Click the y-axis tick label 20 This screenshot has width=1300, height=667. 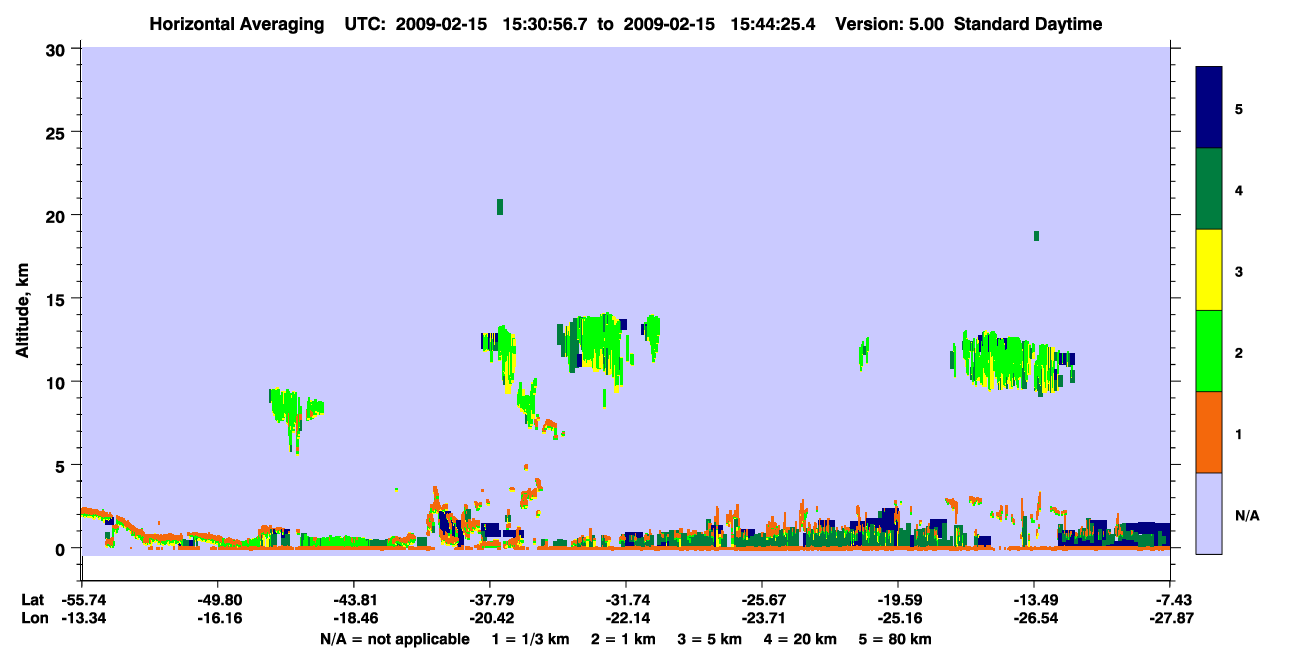tap(57, 215)
